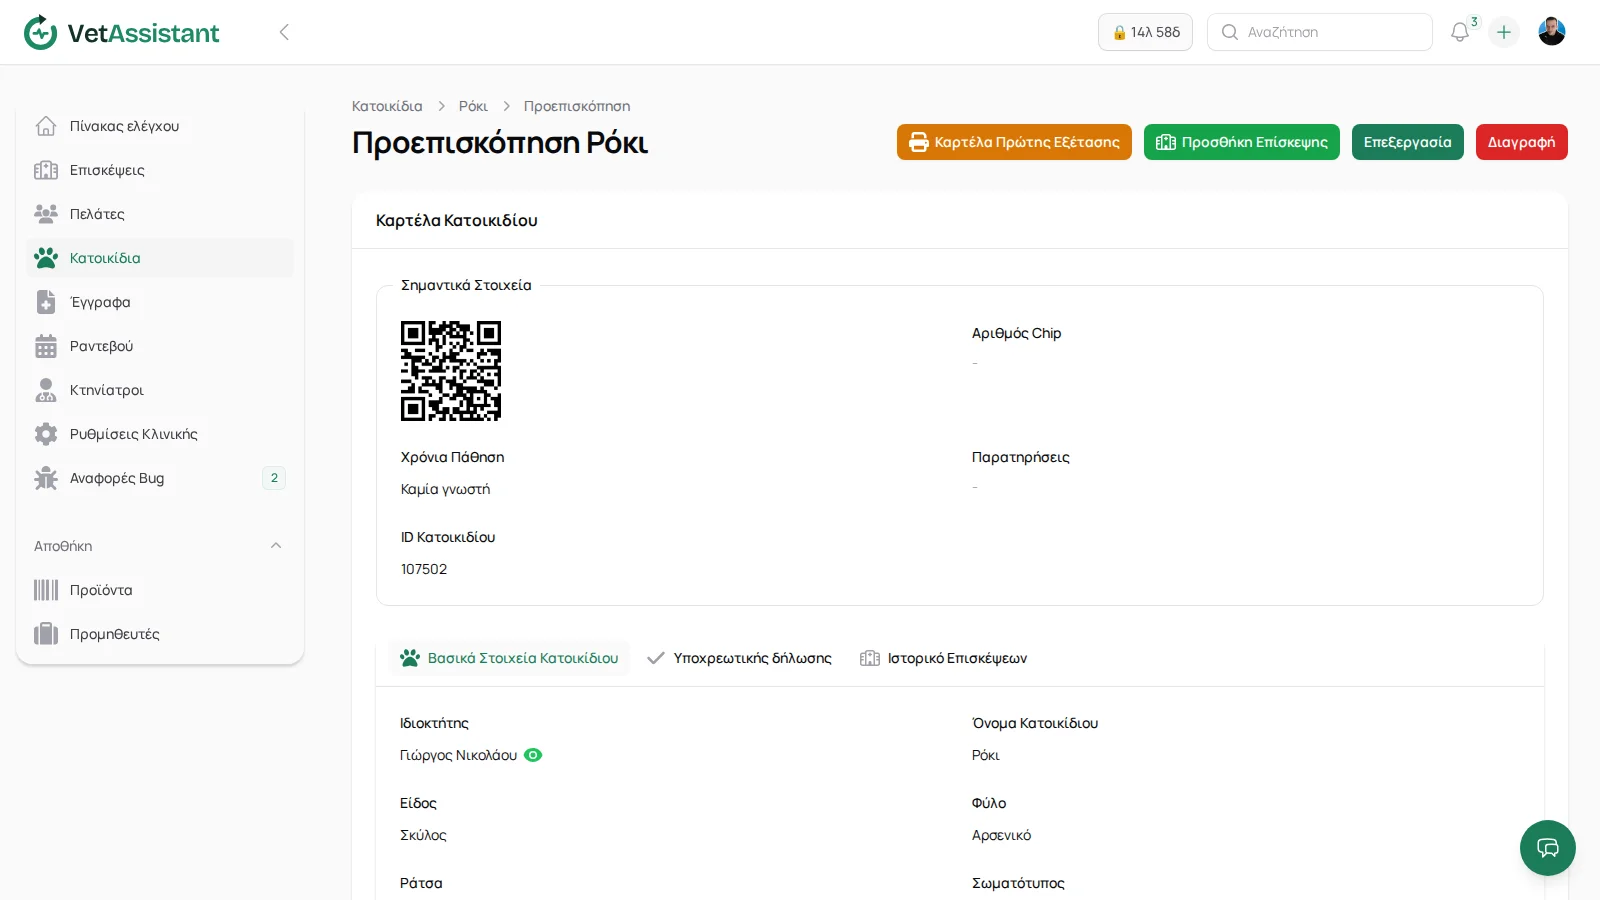Print Καρτέλα Πρώτης Εξέτασης

[x=1014, y=142]
